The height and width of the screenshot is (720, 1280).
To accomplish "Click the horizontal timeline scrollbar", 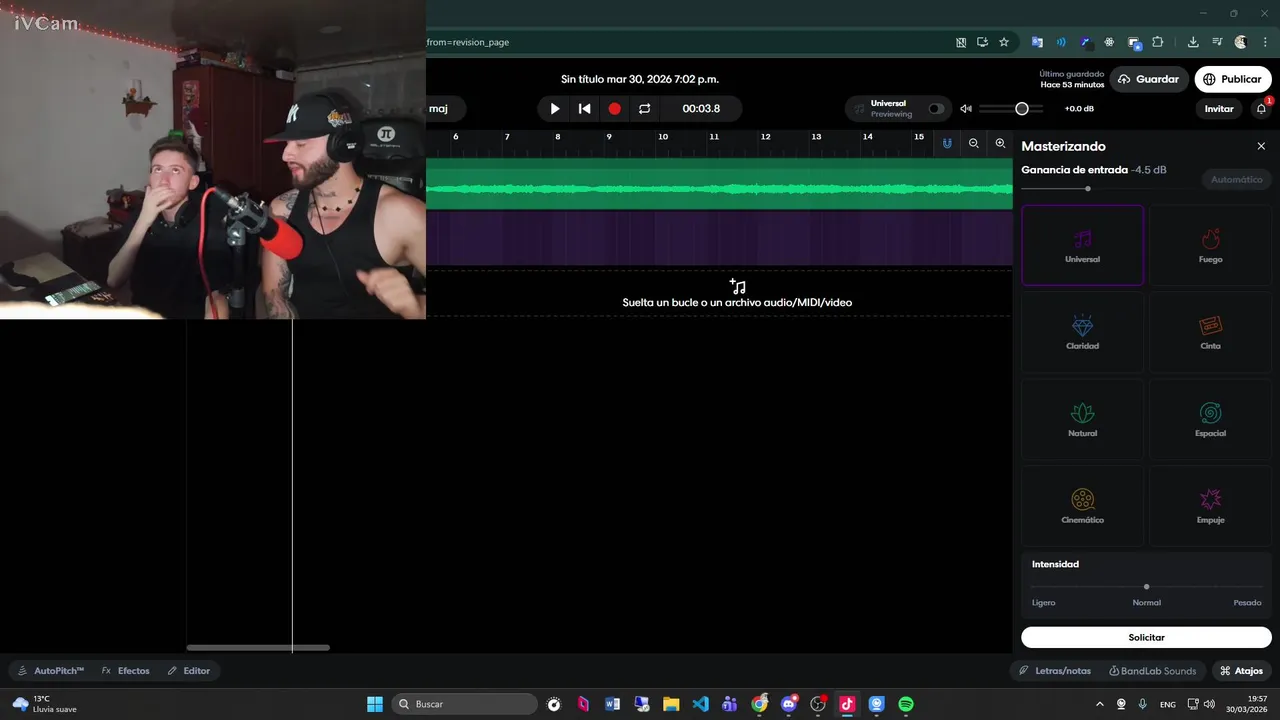I will tap(258, 648).
